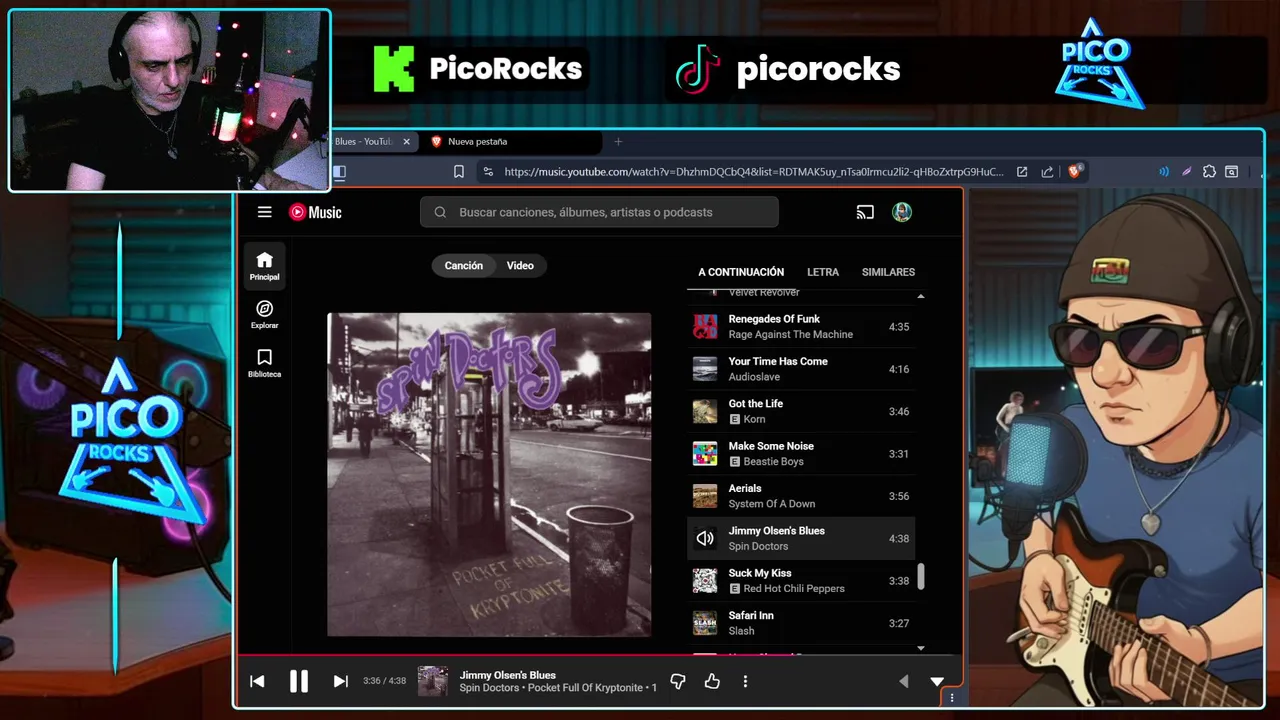Click the Beastie Boys track thumbnail

pyautogui.click(x=705, y=454)
